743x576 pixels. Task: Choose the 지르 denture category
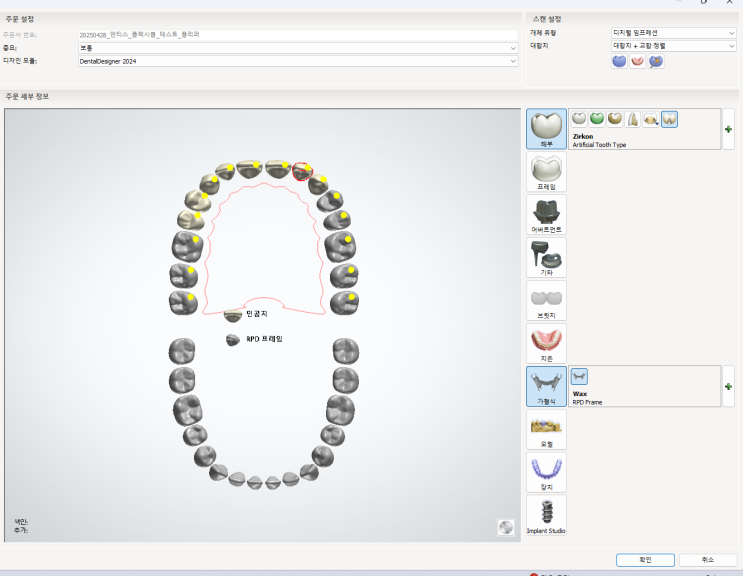coord(546,343)
